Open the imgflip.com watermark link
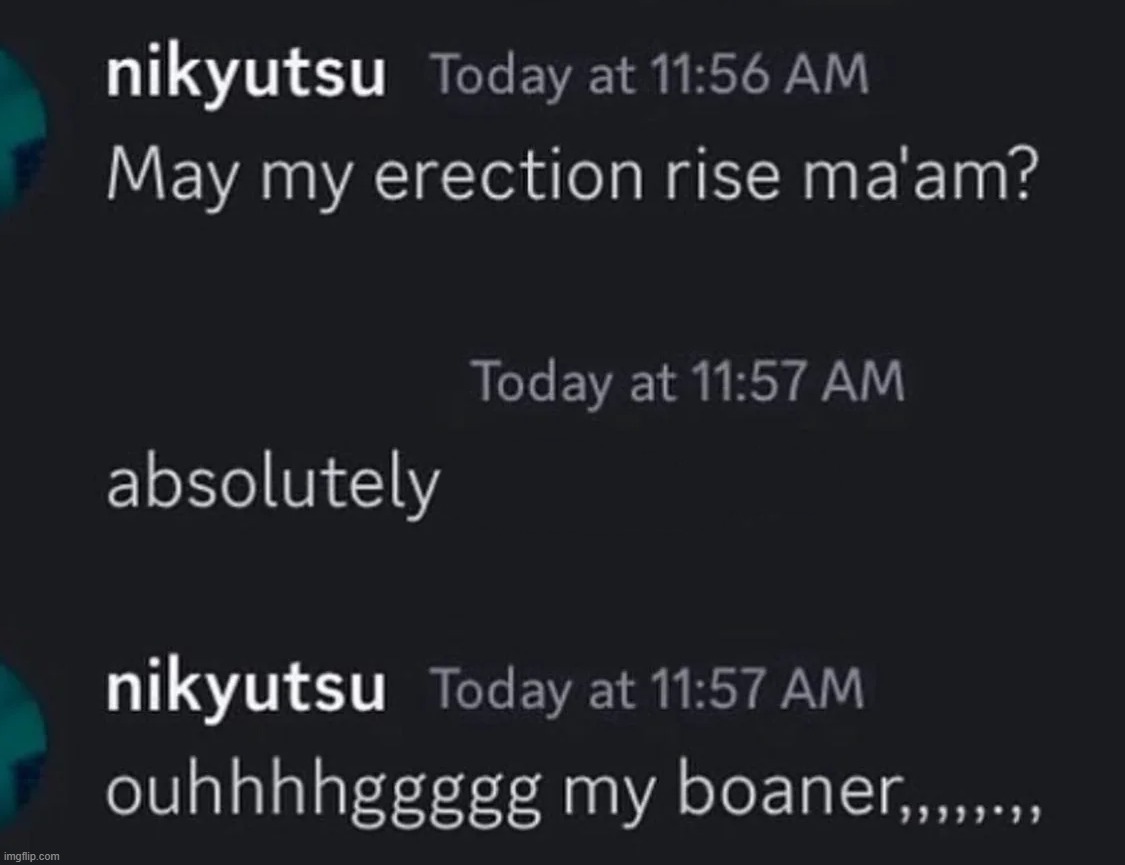 [32, 856]
